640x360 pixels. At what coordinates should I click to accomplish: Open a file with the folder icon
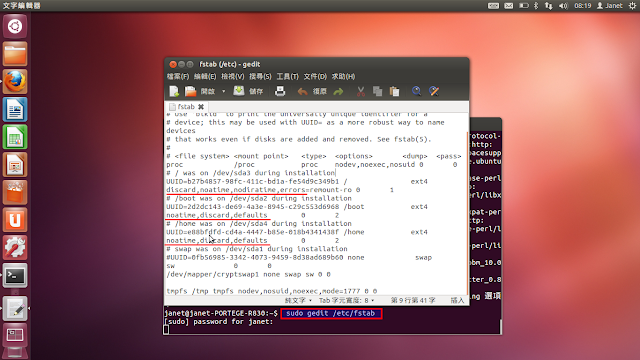pyautogui.click(x=191, y=91)
